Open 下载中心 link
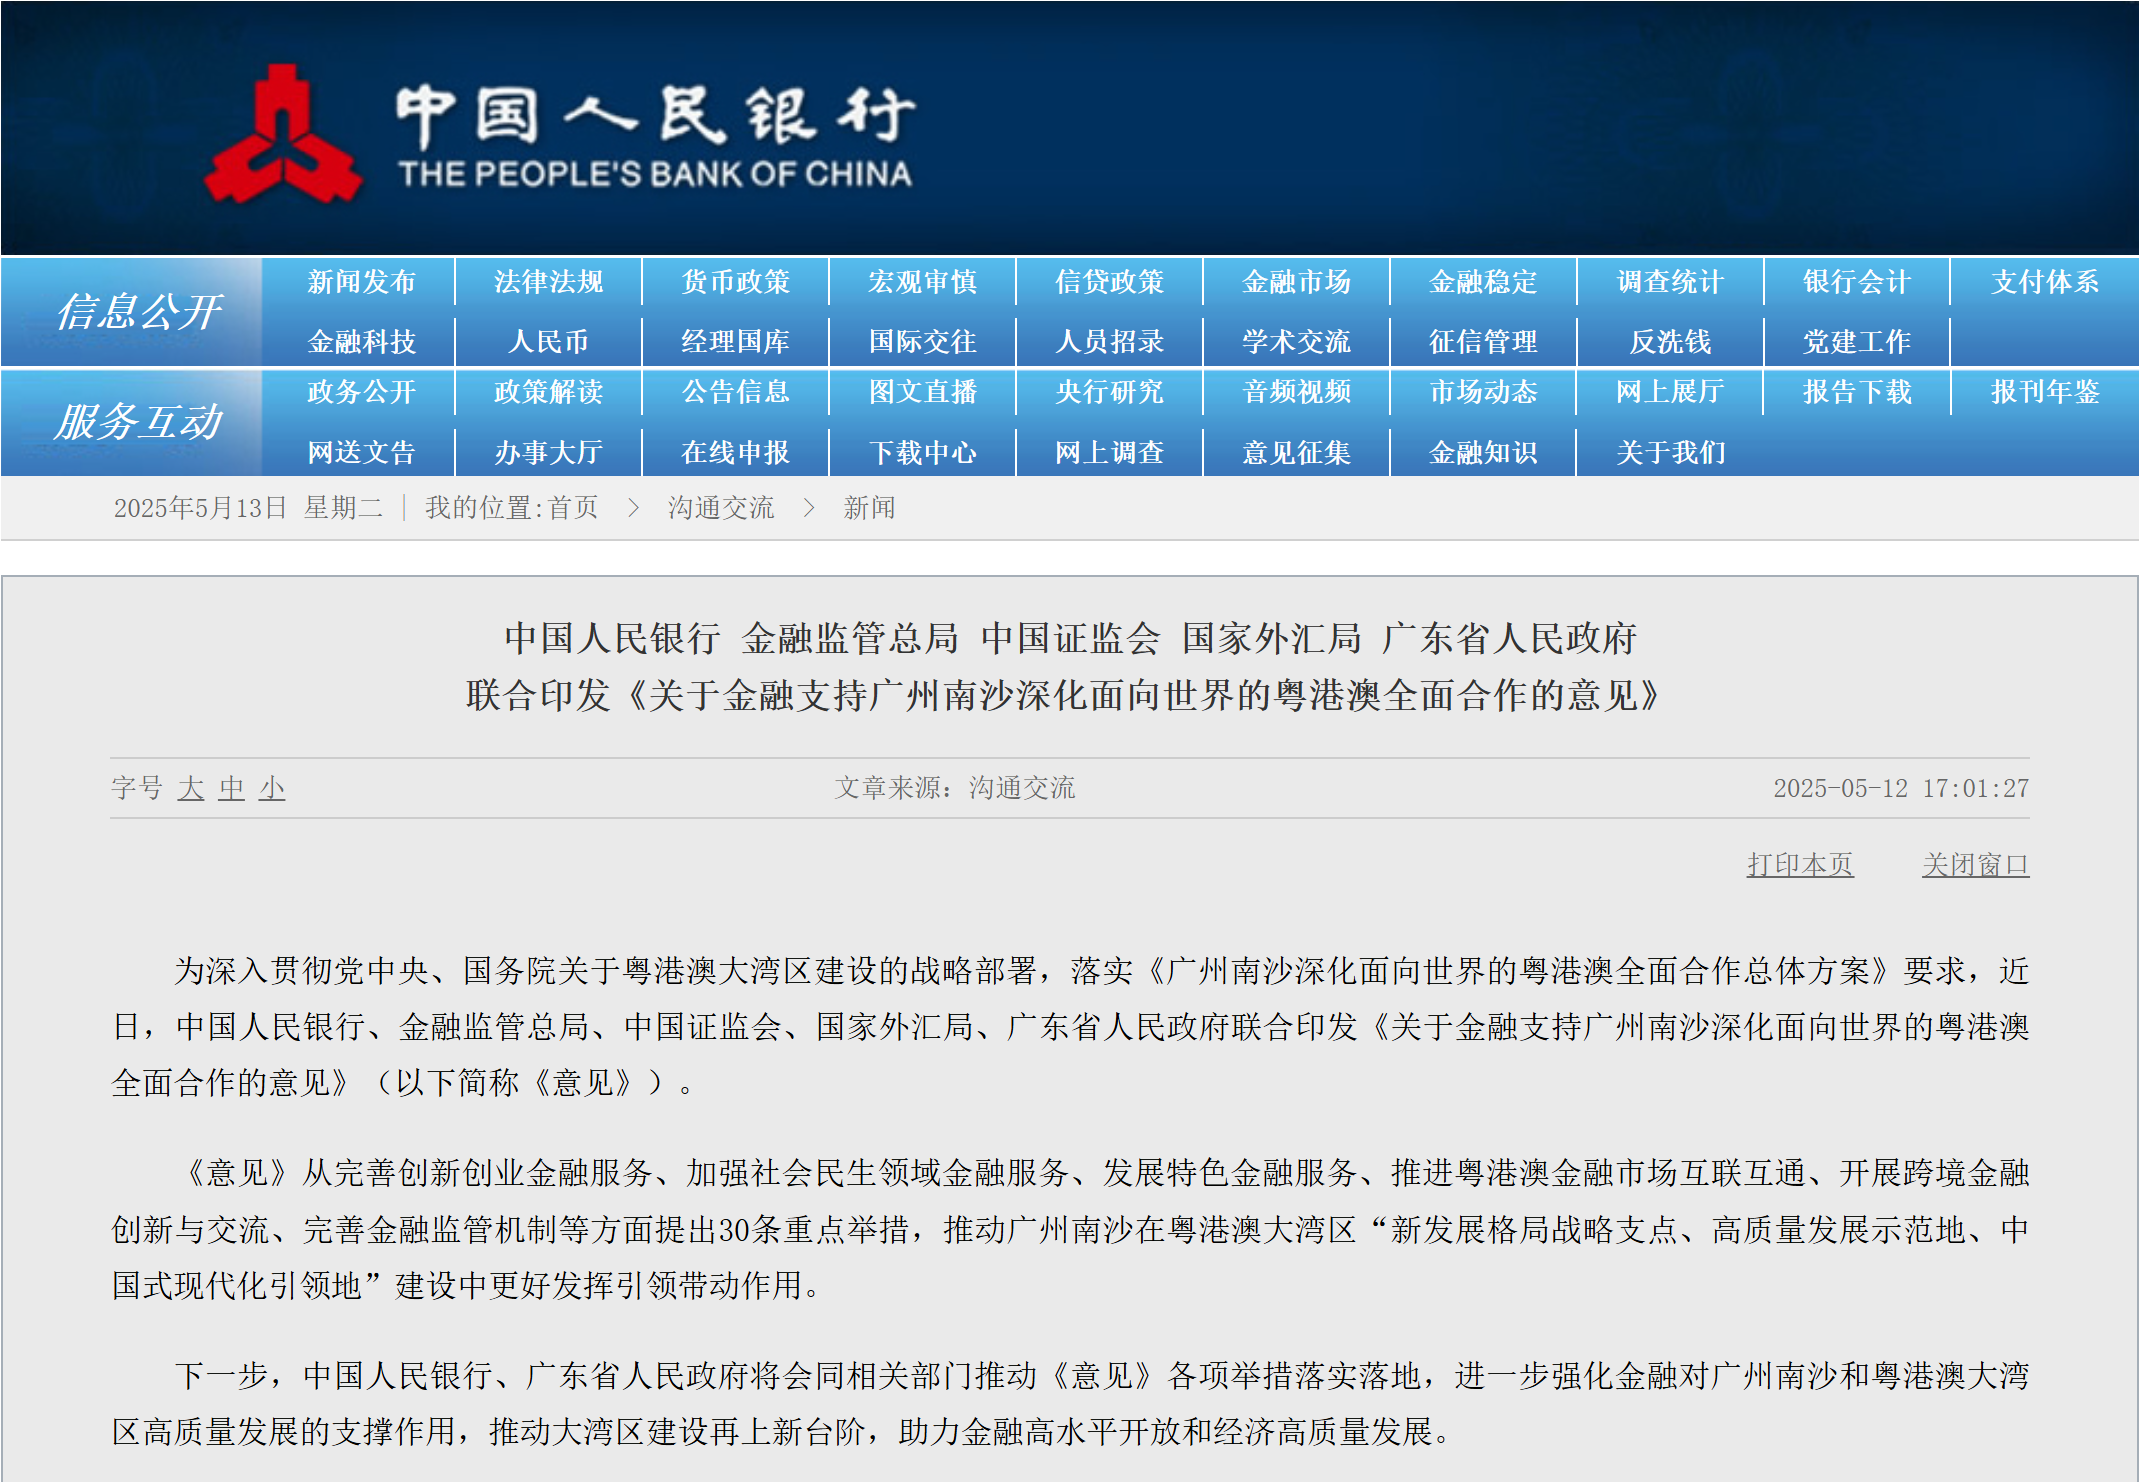 click(x=922, y=453)
